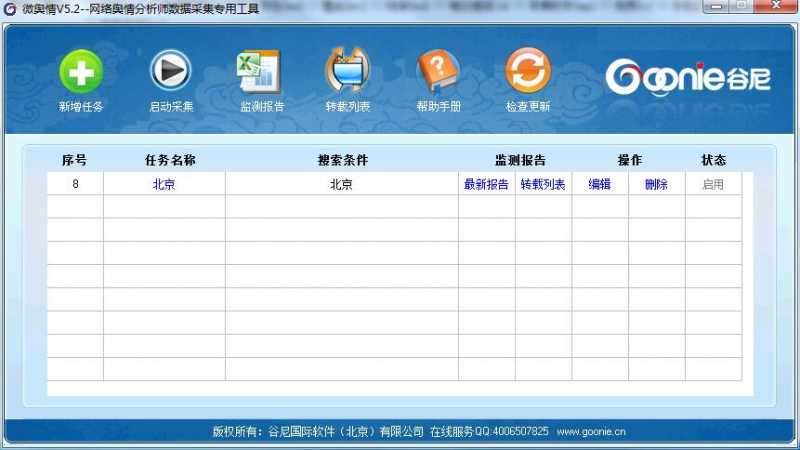Click the Goonie 谷尼 logo
The height and width of the screenshot is (450, 800).
(688, 78)
